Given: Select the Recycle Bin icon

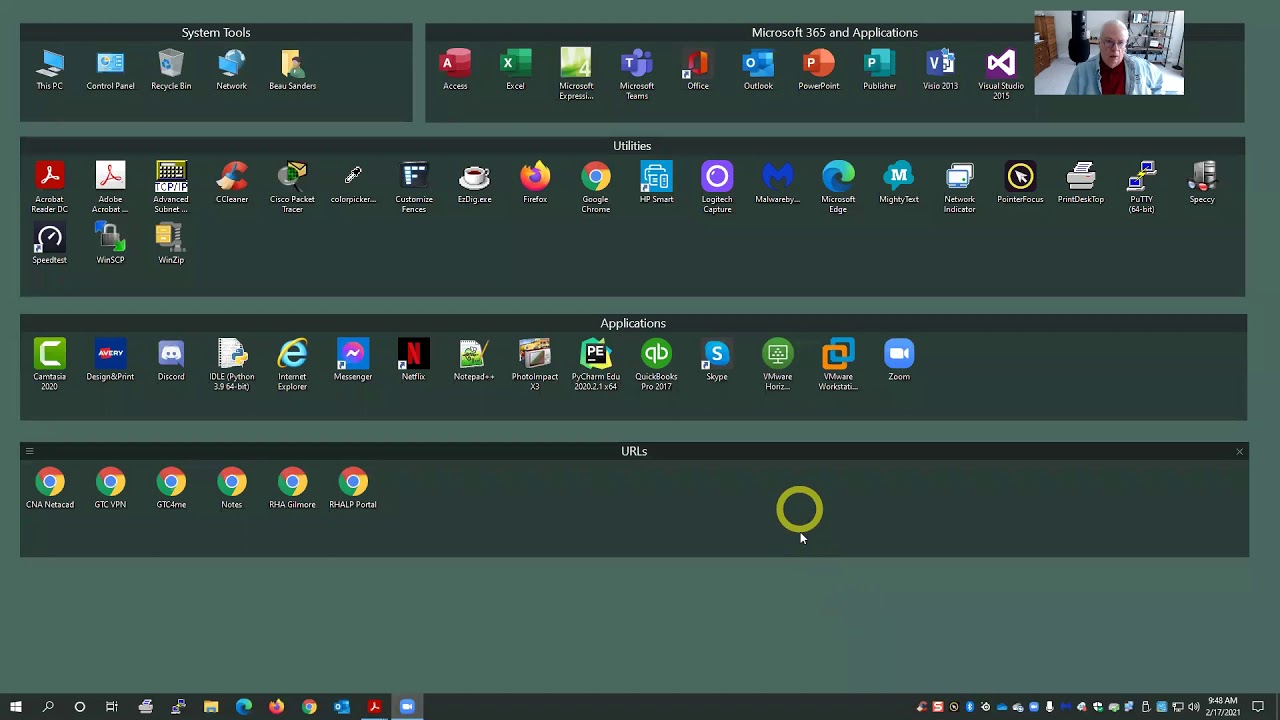Looking at the screenshot, I should [x=171, y=70].
